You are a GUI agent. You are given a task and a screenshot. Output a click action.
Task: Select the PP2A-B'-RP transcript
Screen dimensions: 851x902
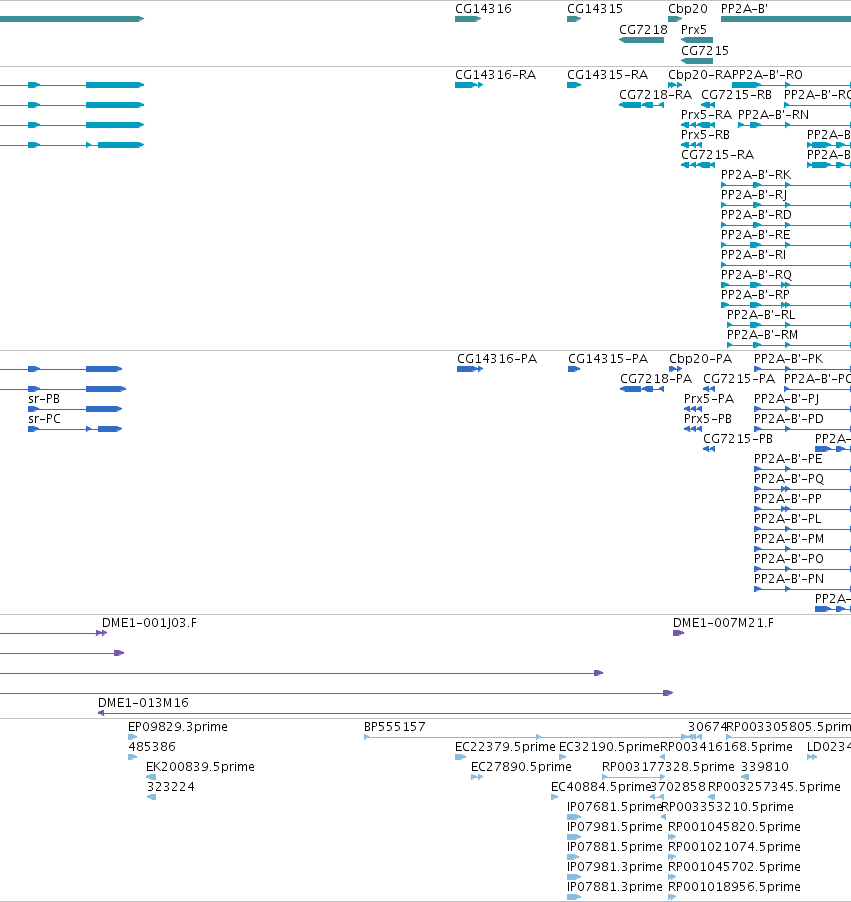(x=755, y=295)
